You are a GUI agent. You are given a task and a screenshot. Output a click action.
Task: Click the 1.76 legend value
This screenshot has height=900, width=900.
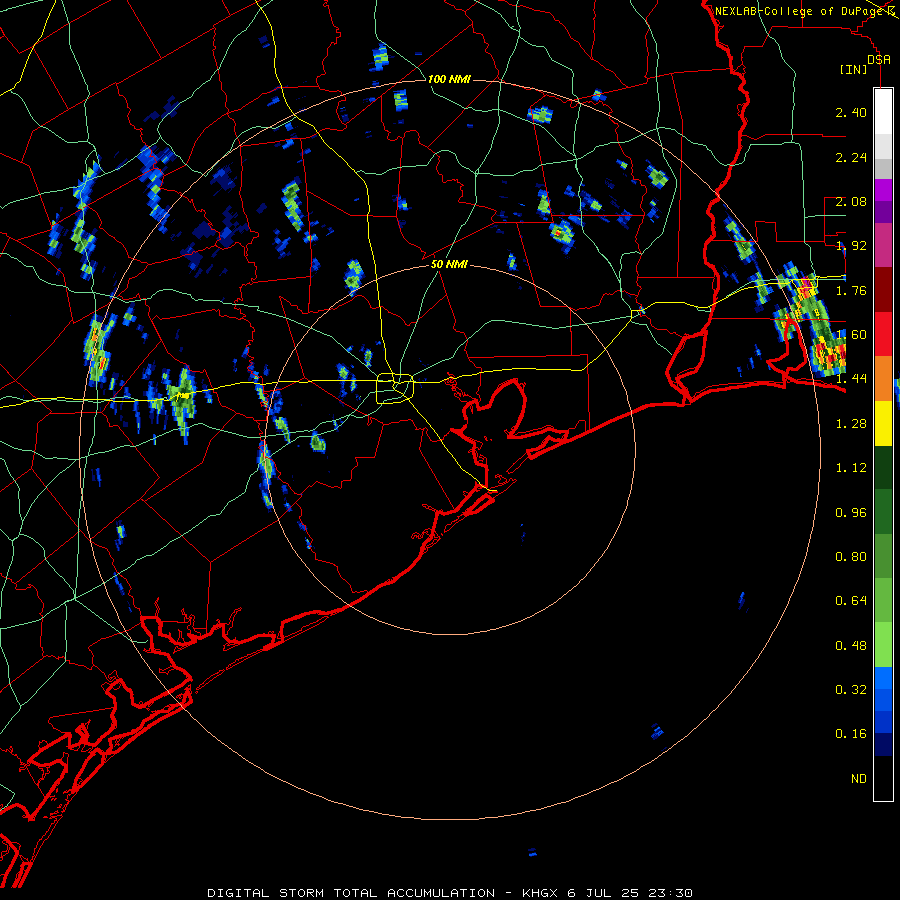[851, 290]
